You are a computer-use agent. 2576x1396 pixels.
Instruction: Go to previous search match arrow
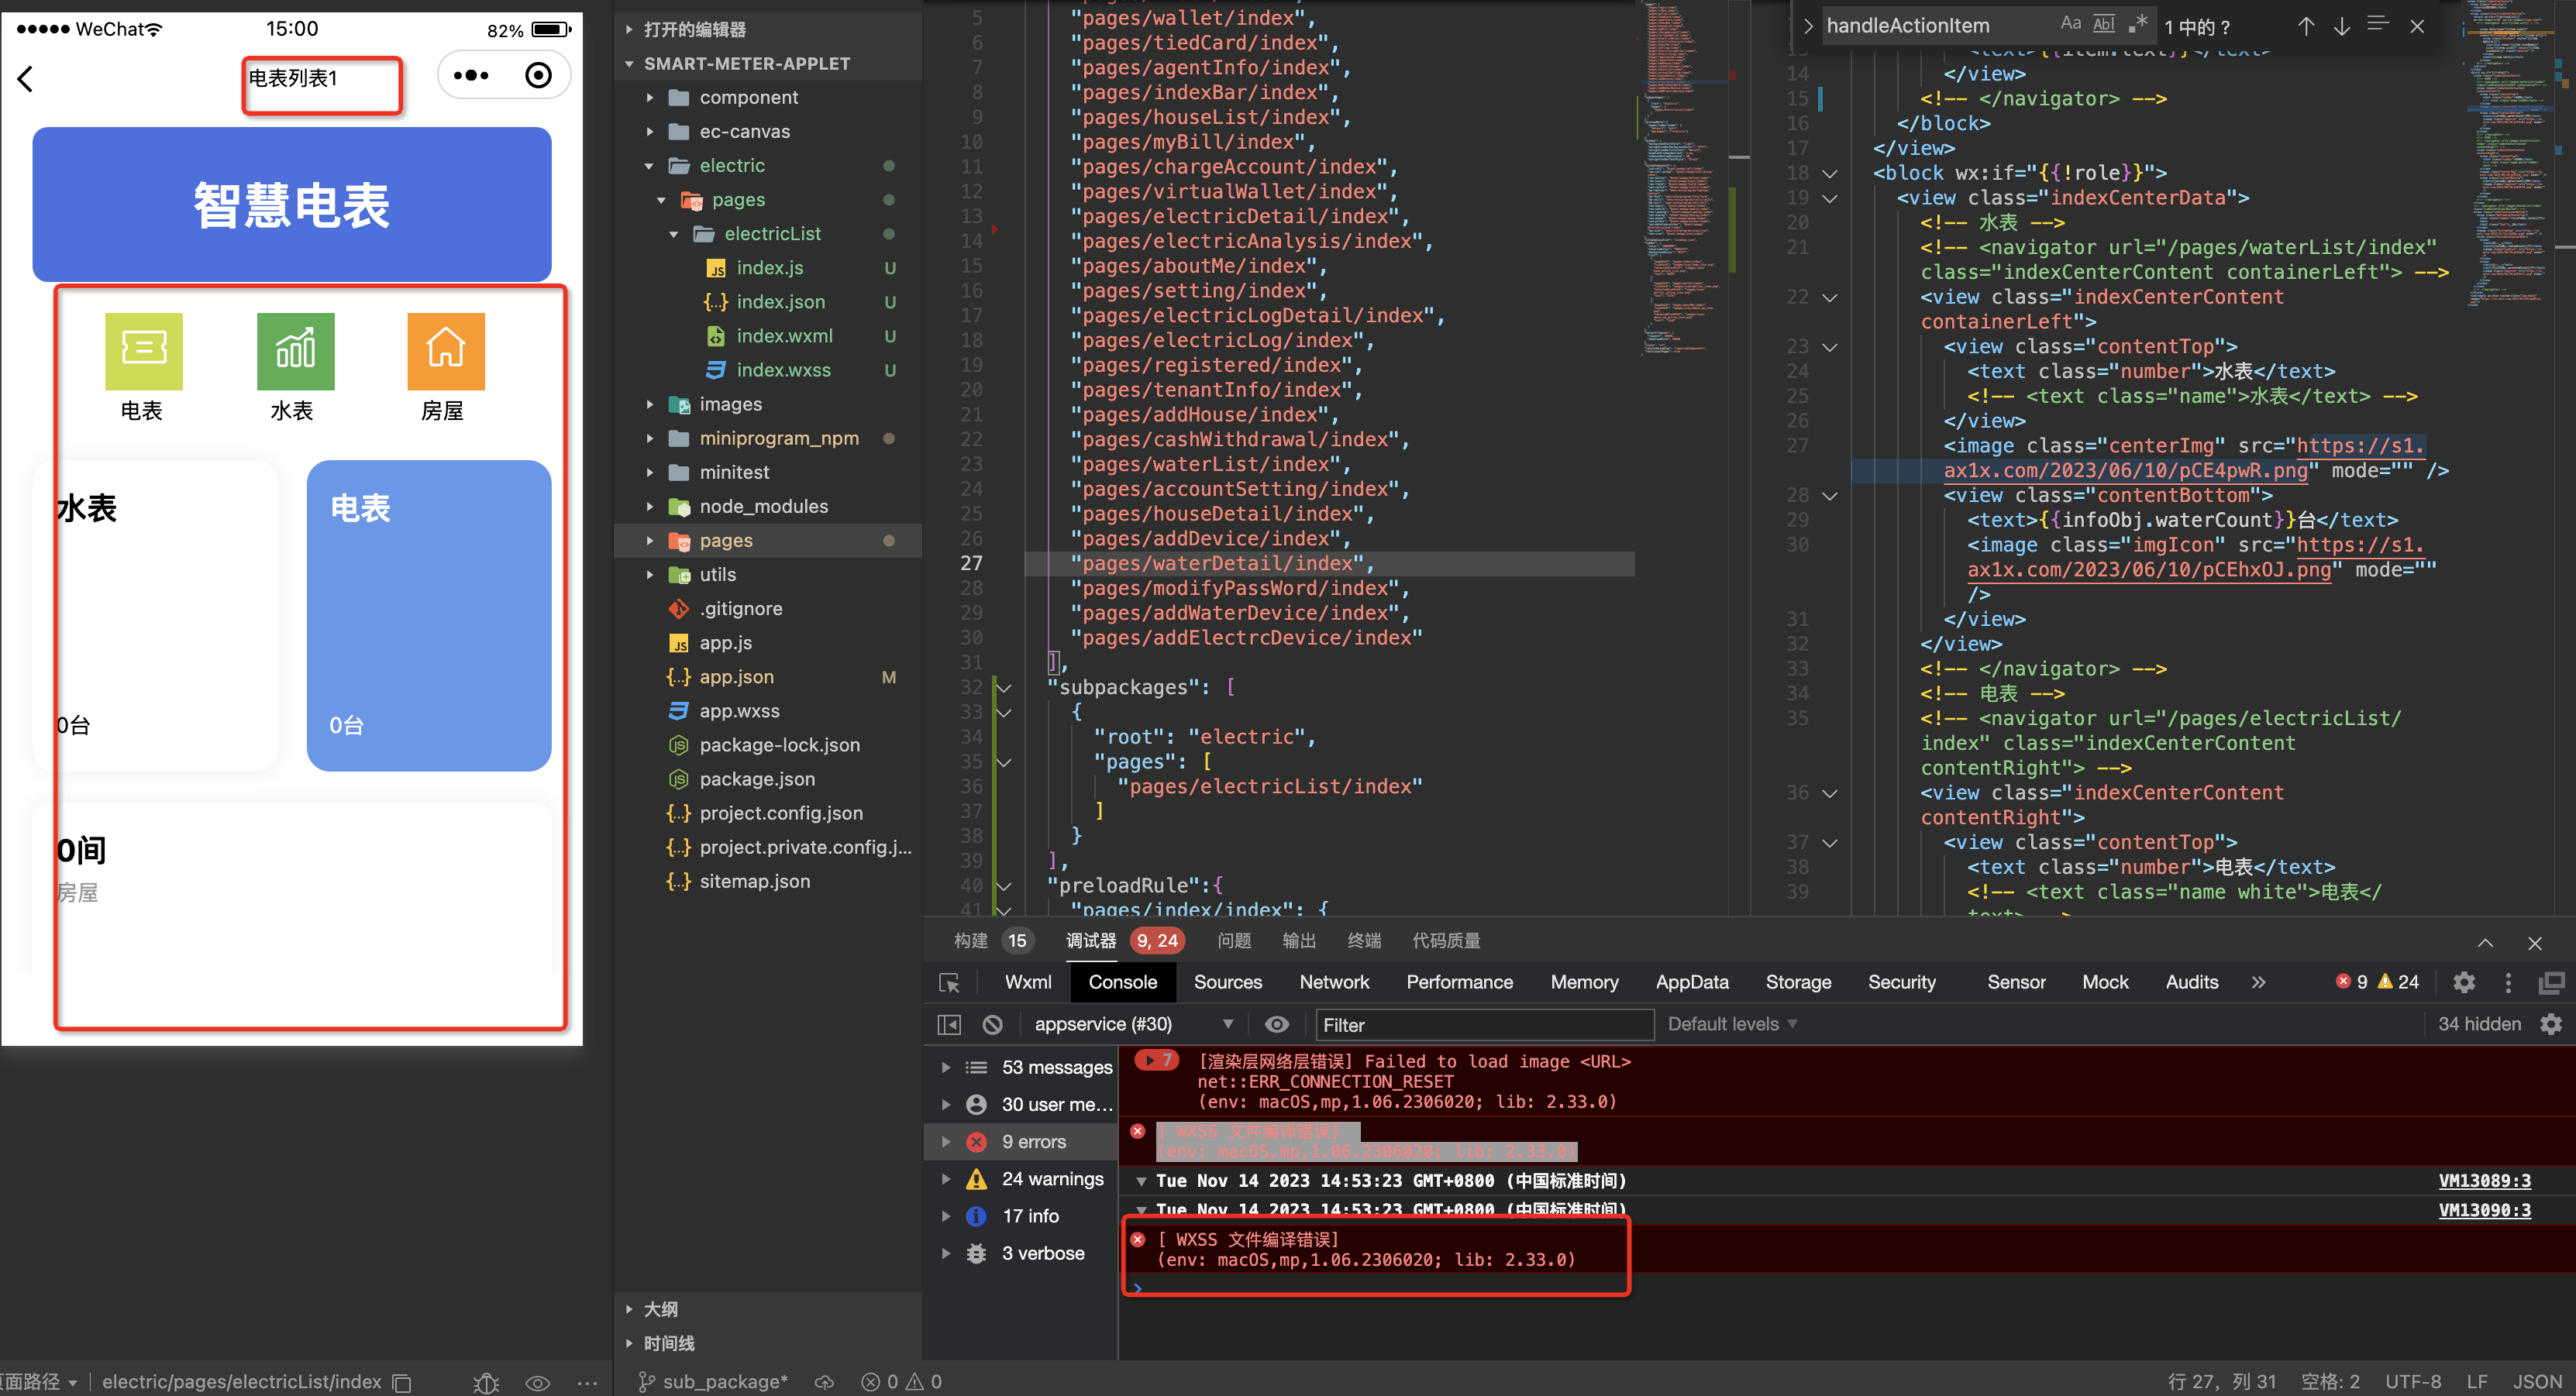pos(2305,26)
